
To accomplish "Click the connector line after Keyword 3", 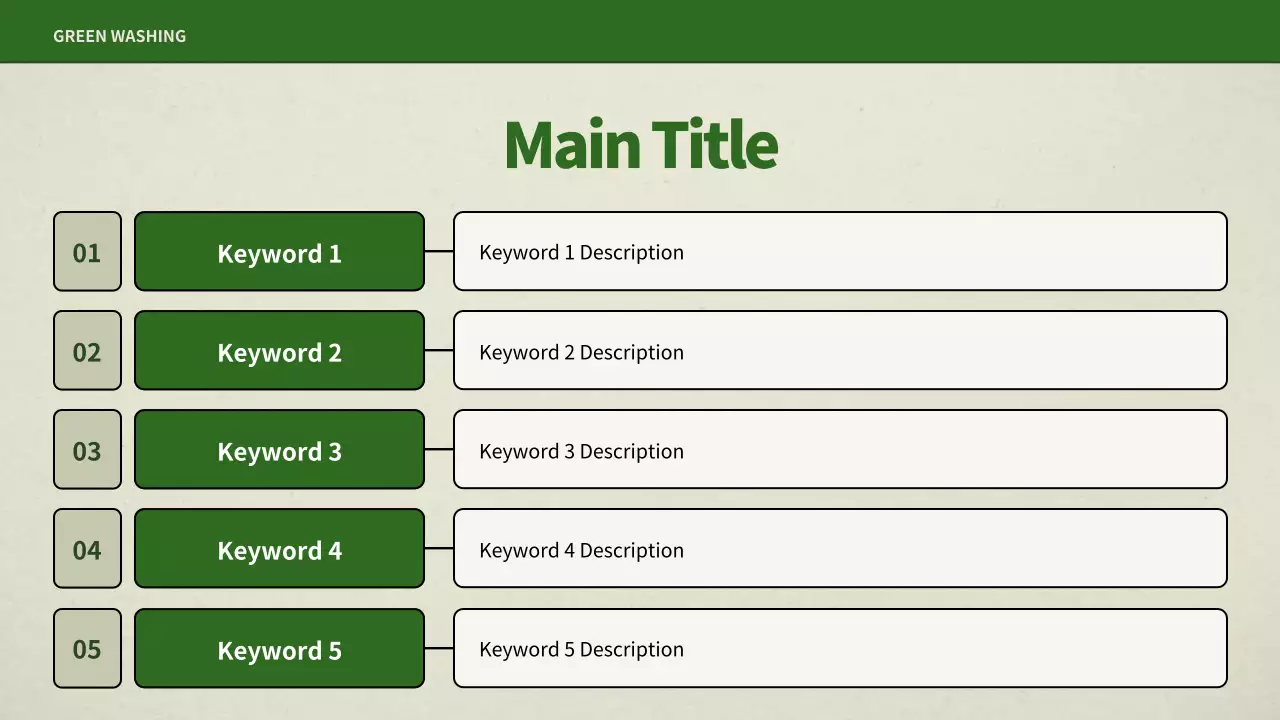I will pyautogui.click(x=439, y=450).
